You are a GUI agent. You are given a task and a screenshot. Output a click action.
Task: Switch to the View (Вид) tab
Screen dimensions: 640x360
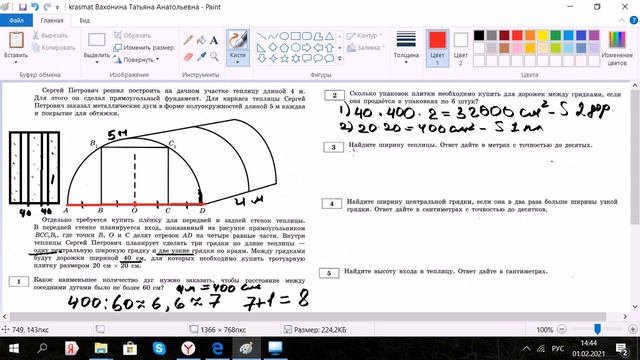click(x=84, y=20)
